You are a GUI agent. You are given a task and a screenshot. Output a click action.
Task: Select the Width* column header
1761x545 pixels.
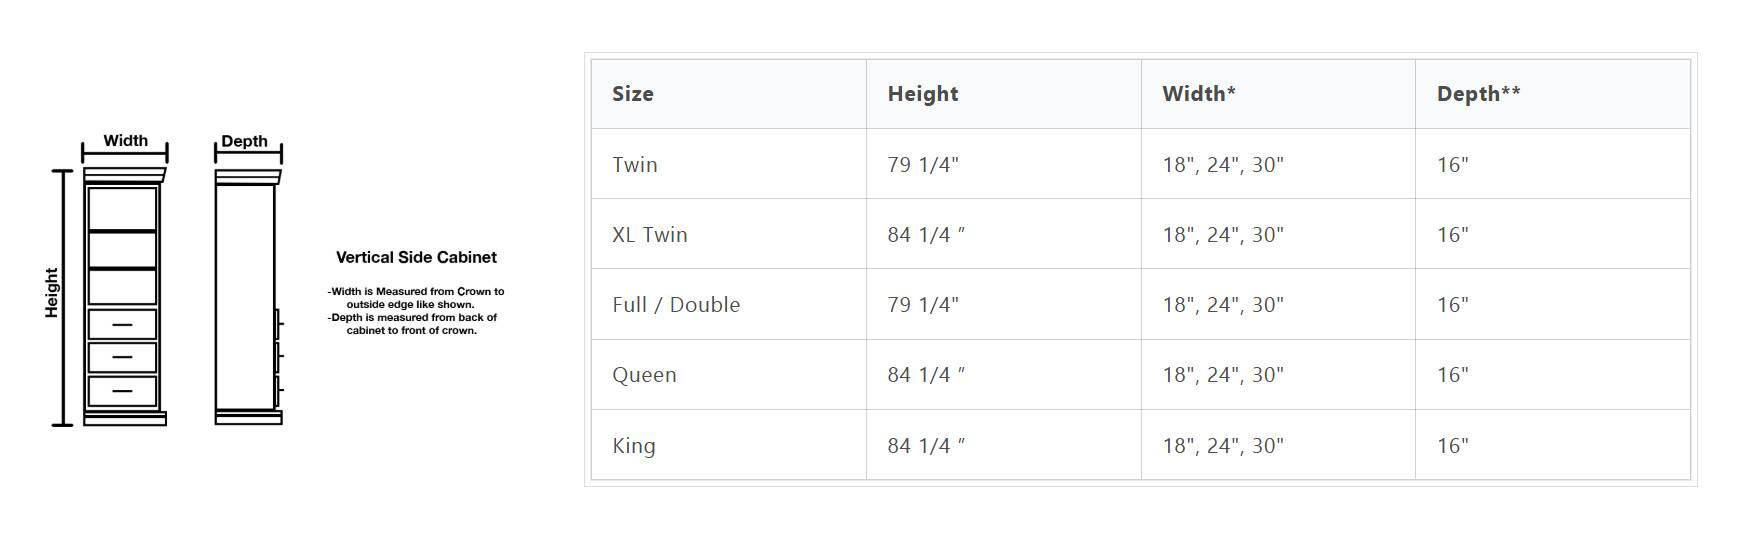point(1199,94)
